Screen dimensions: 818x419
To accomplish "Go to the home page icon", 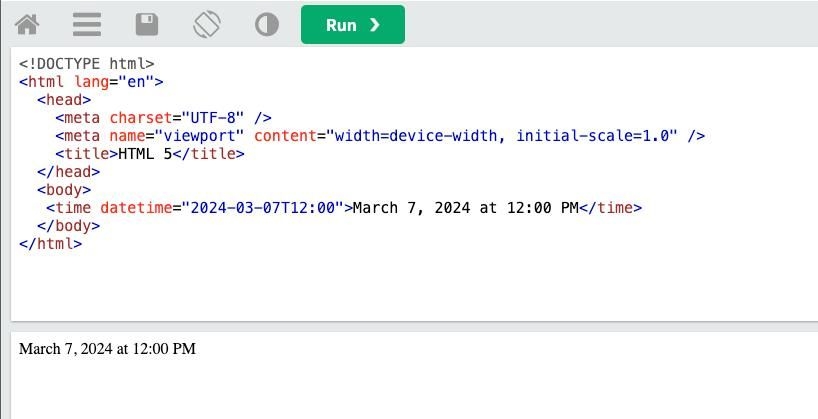I will pos(27,25).
